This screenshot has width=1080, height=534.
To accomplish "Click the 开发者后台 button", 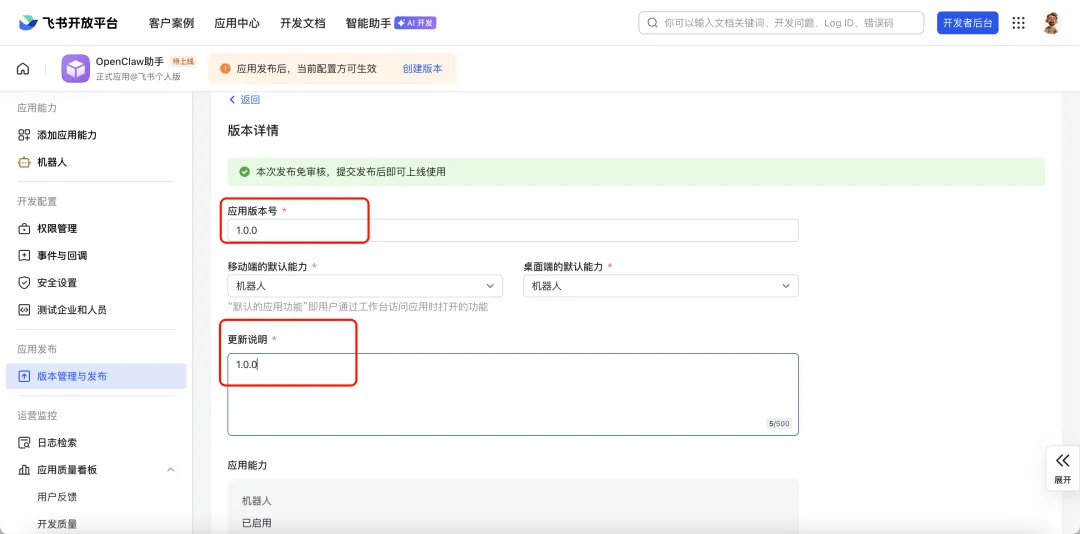I will tap(967, 23).
